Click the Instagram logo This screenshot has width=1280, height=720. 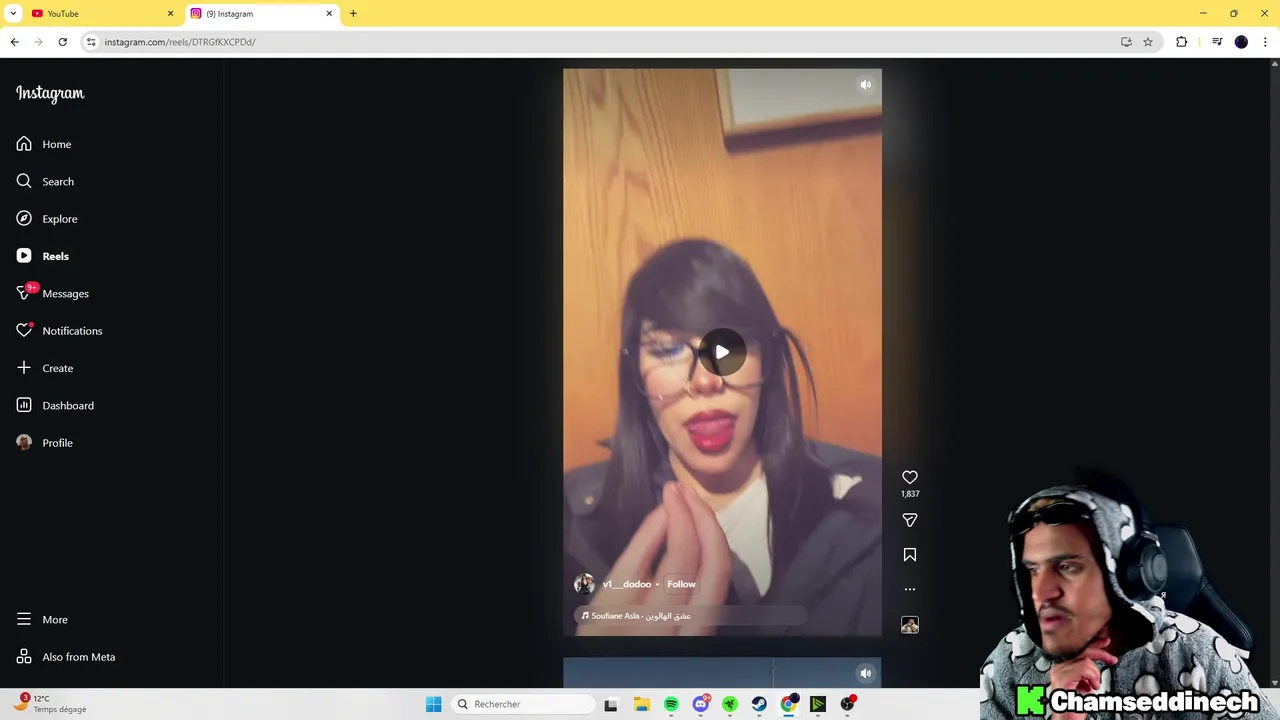point(50,93)
